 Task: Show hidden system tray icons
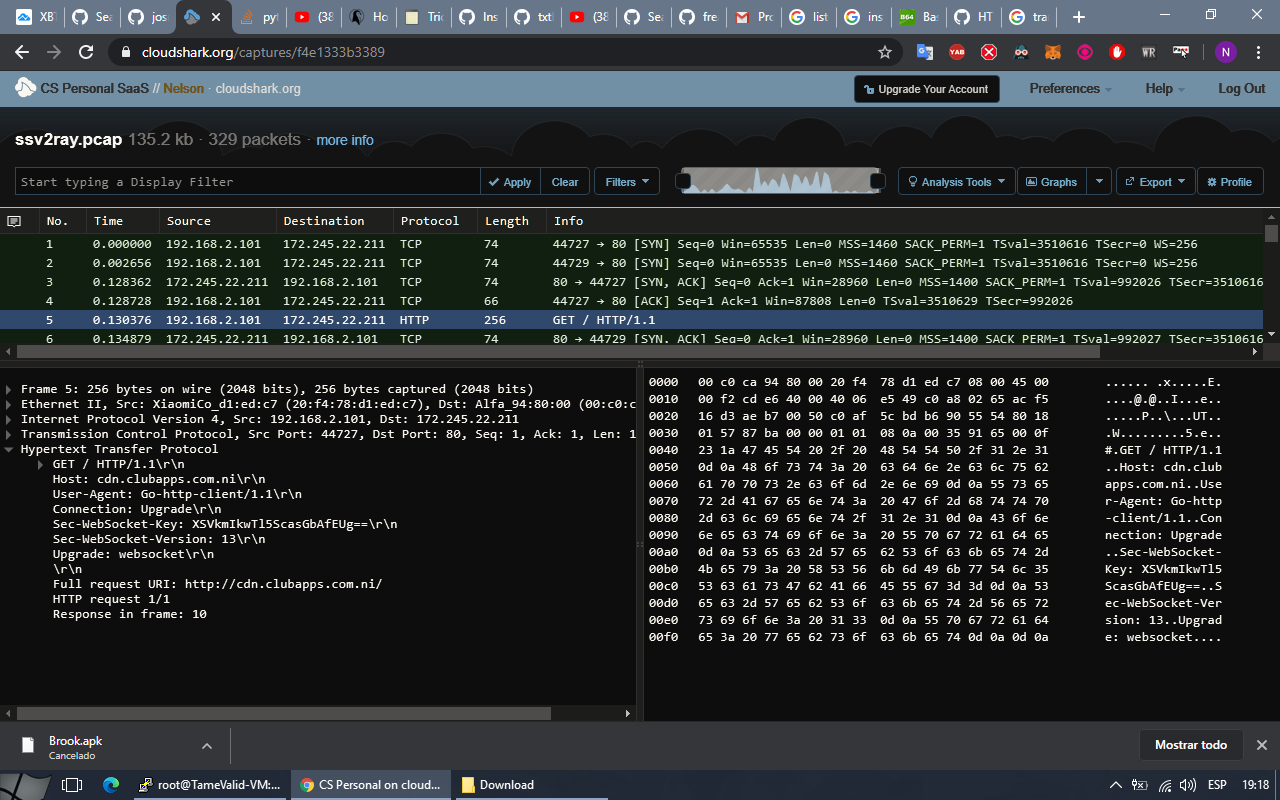point(1116,785)
